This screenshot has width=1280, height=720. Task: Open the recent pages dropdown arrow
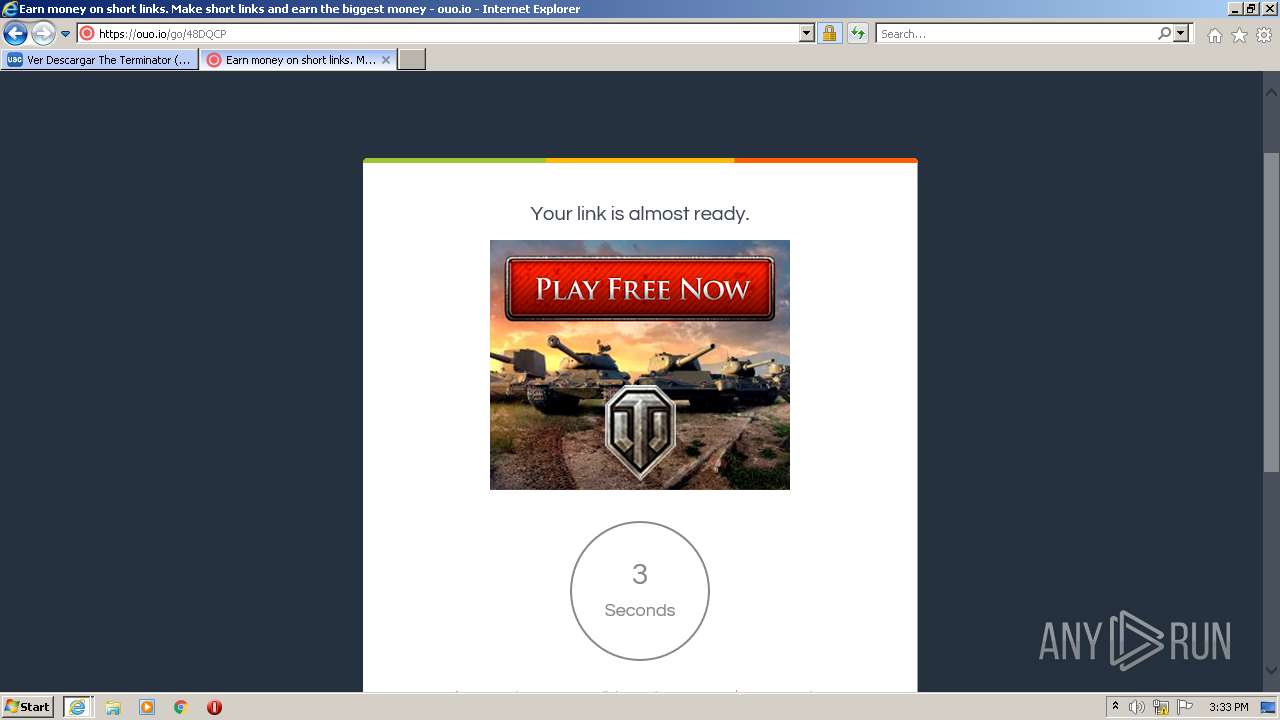pos(66,34)
